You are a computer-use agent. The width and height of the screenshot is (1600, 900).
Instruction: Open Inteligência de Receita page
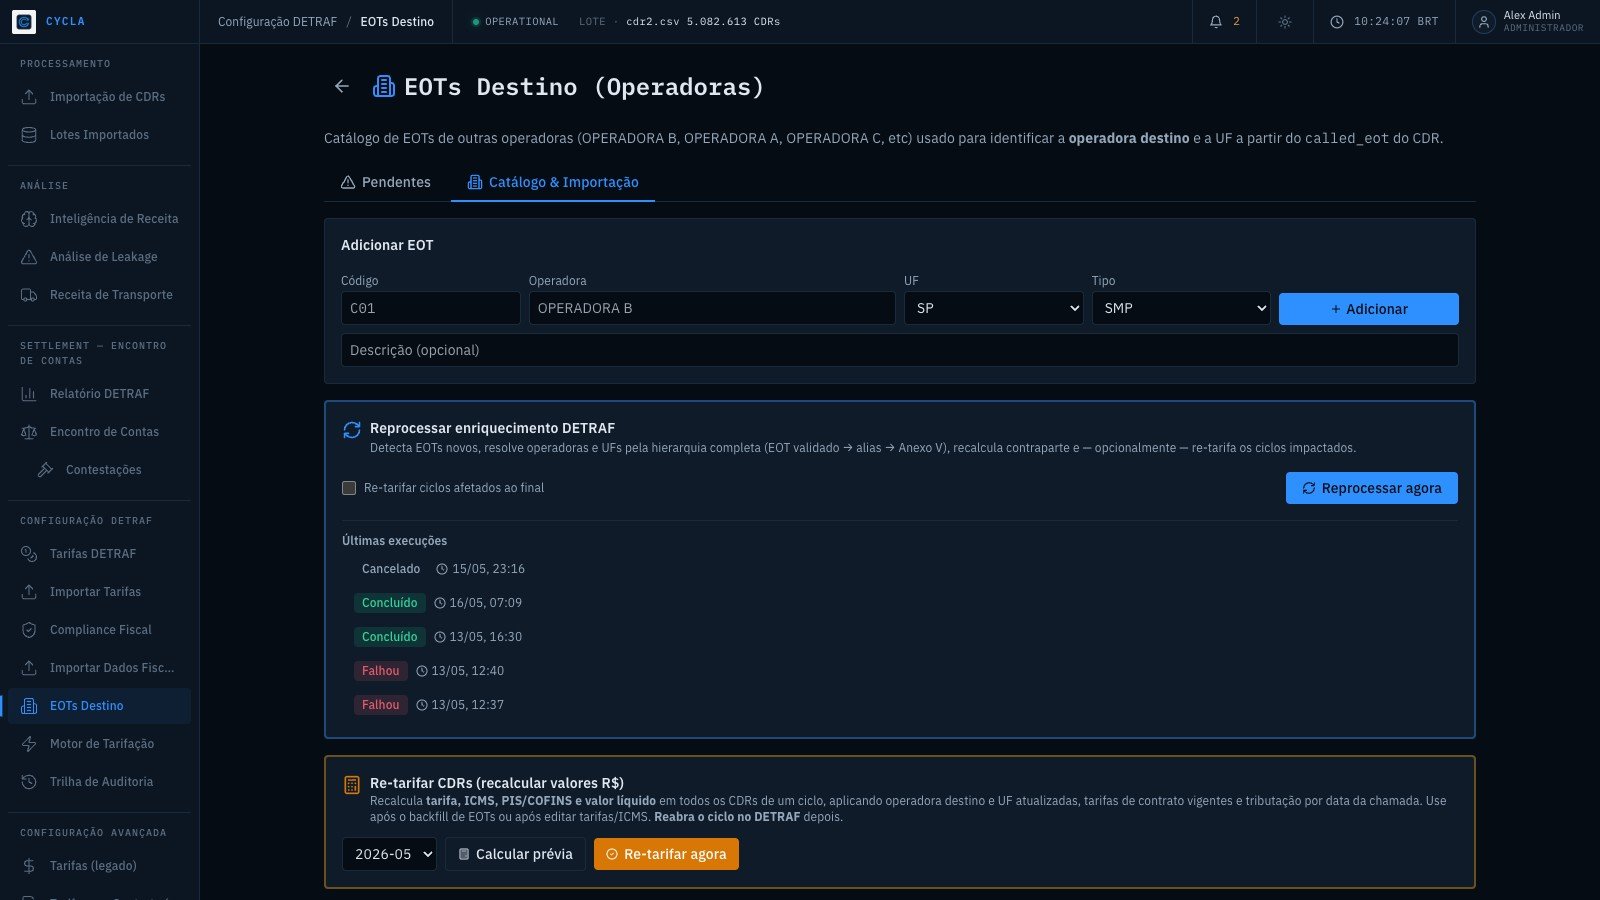[99, 219]
